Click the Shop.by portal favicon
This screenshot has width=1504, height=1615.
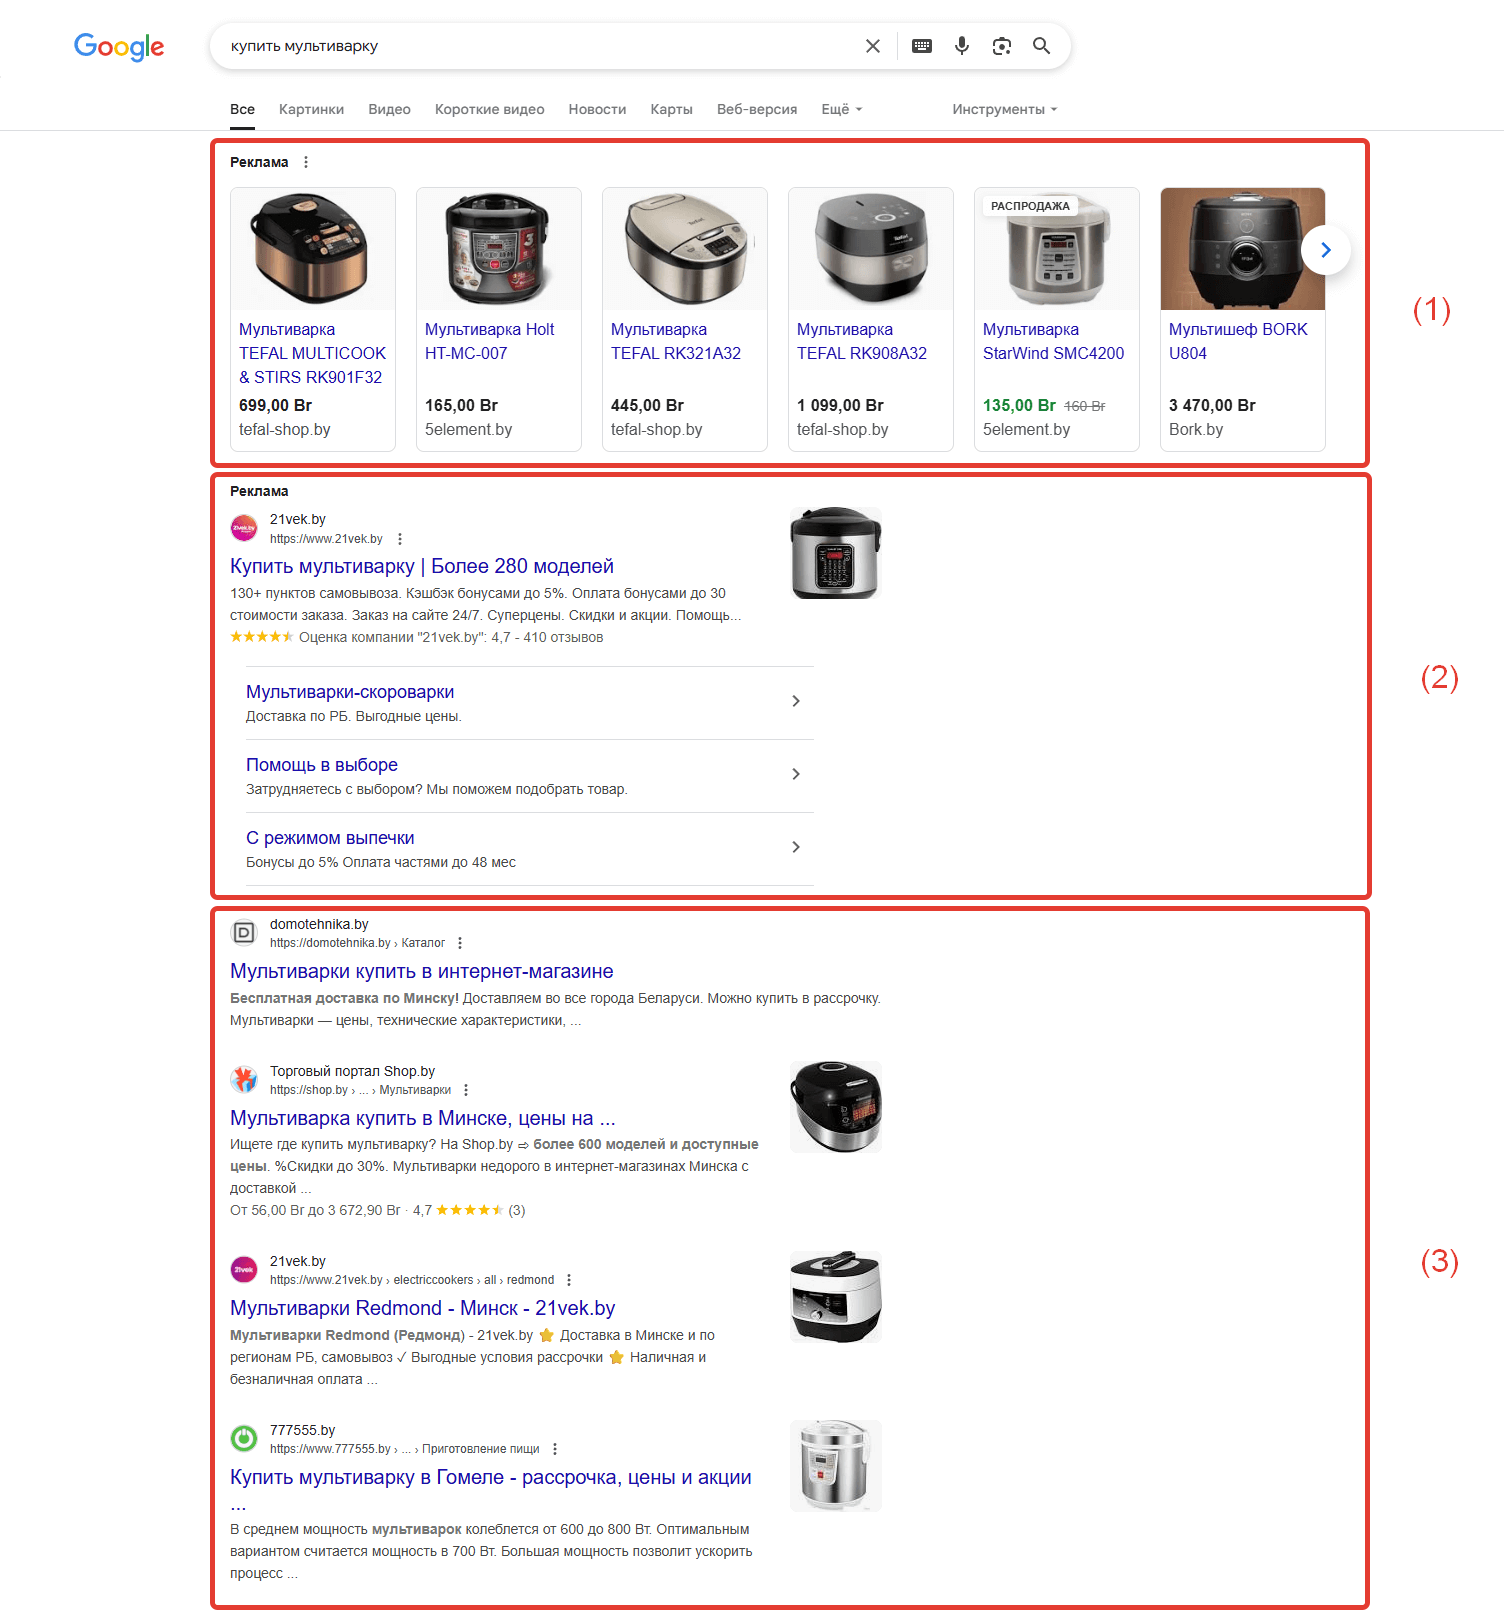coord(244,1080)
